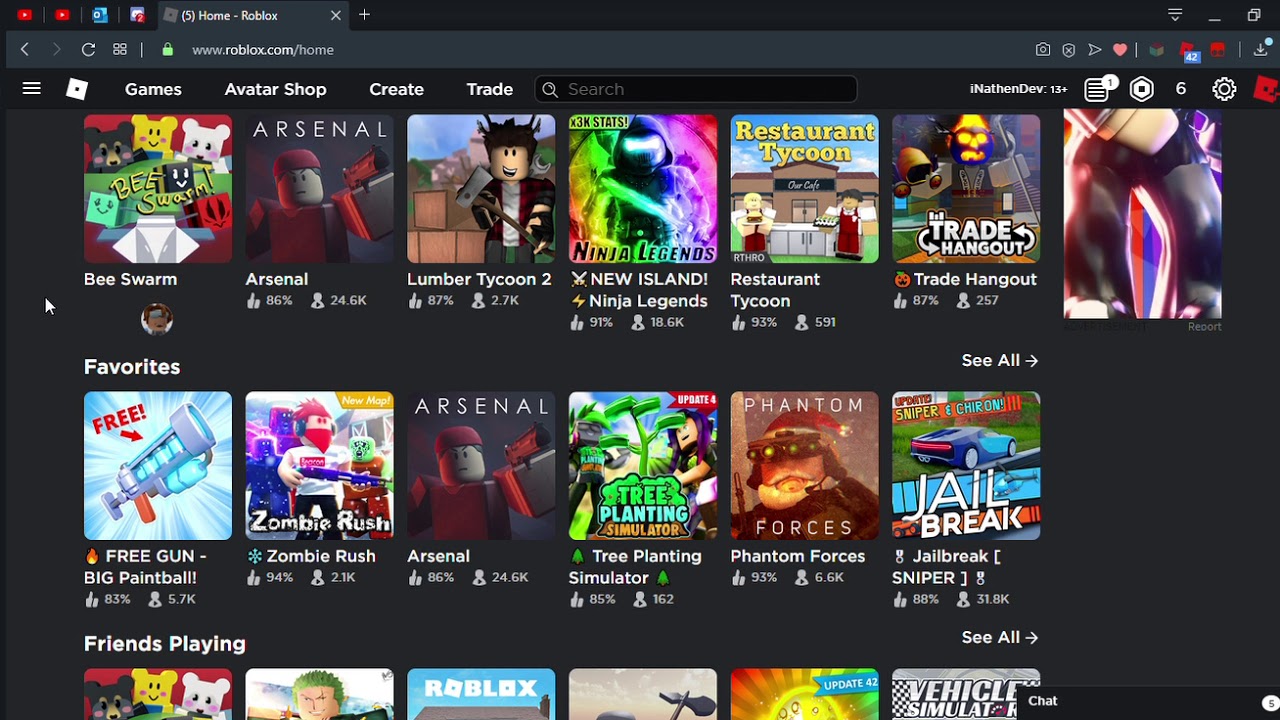This screenshot has height=720, width=1280.
Task: Close the Home - Roblox tab
Action: click(336, 15)
